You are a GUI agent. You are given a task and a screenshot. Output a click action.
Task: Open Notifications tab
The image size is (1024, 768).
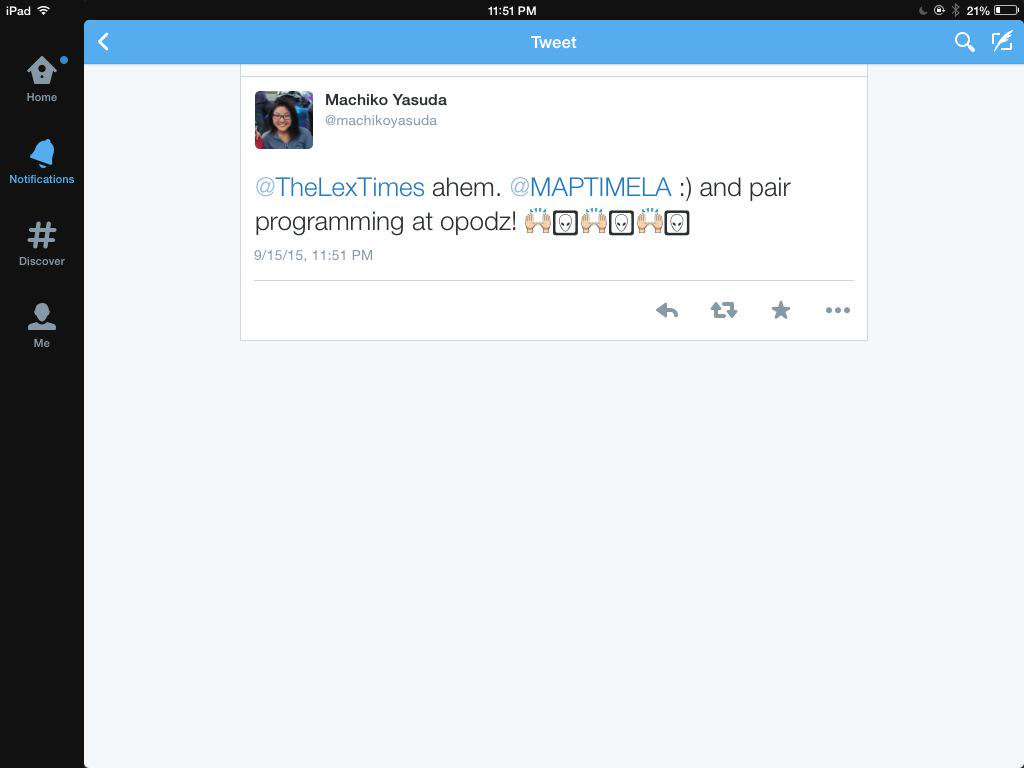pos(42,161)
